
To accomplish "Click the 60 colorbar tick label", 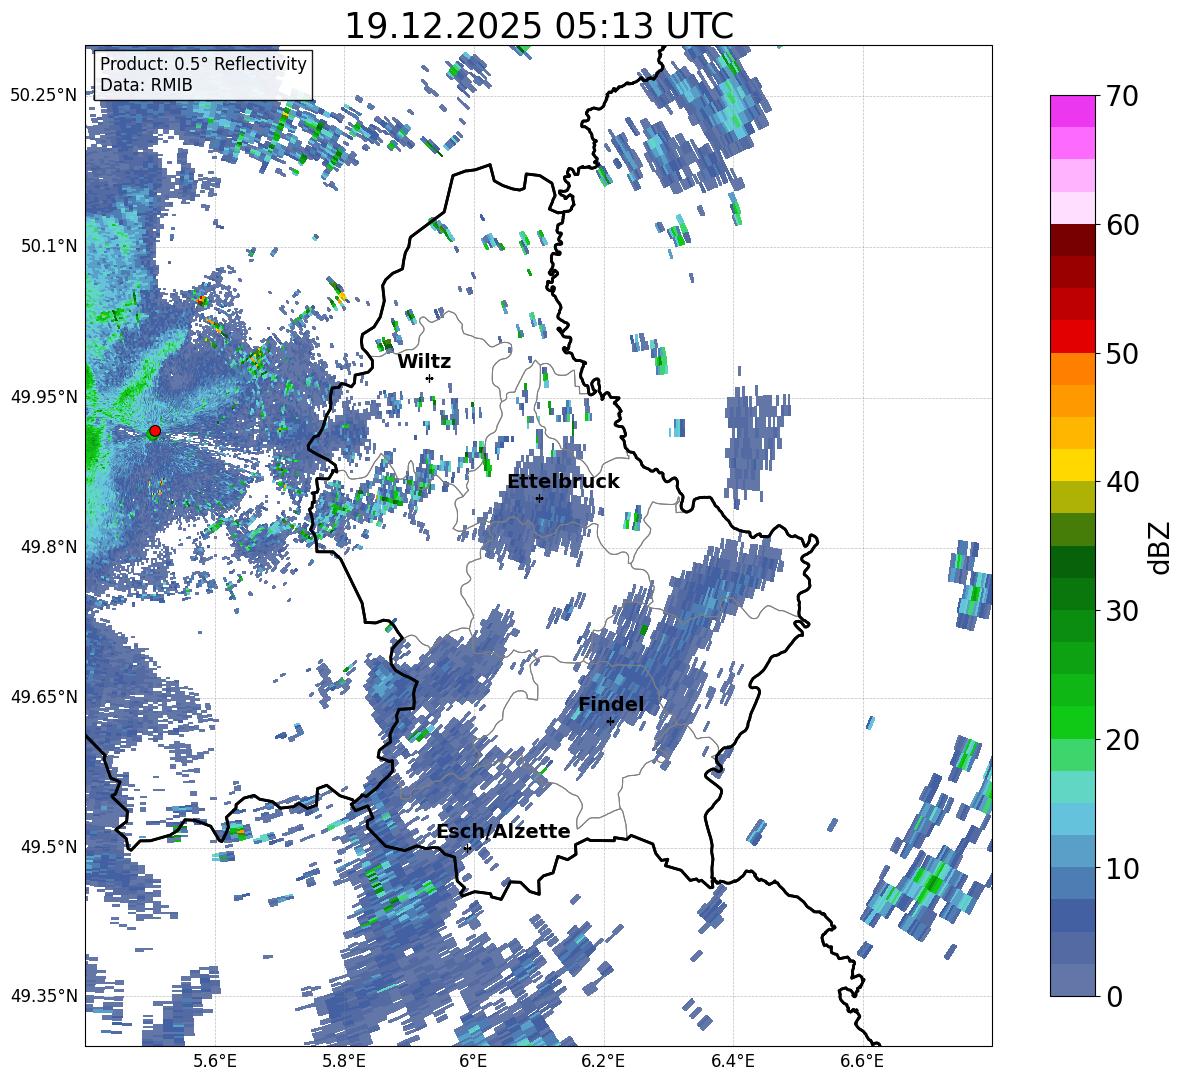I will pyautogui.click(x=1122, y=225).
